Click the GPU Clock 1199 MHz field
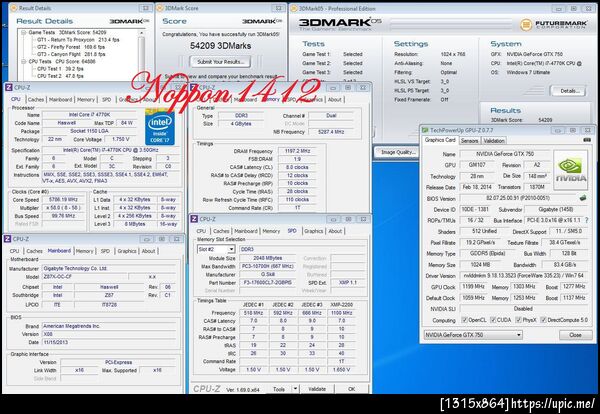Image resolution: width=600 pixels, height=414 pixels. (474, 286)
